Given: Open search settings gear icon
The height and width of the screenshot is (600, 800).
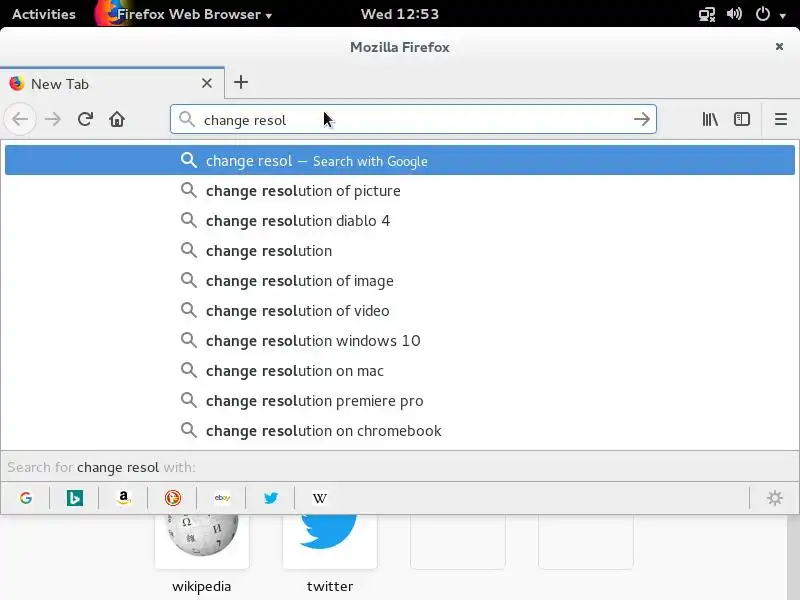Looking at the screenshot, I should pos(774,498).
